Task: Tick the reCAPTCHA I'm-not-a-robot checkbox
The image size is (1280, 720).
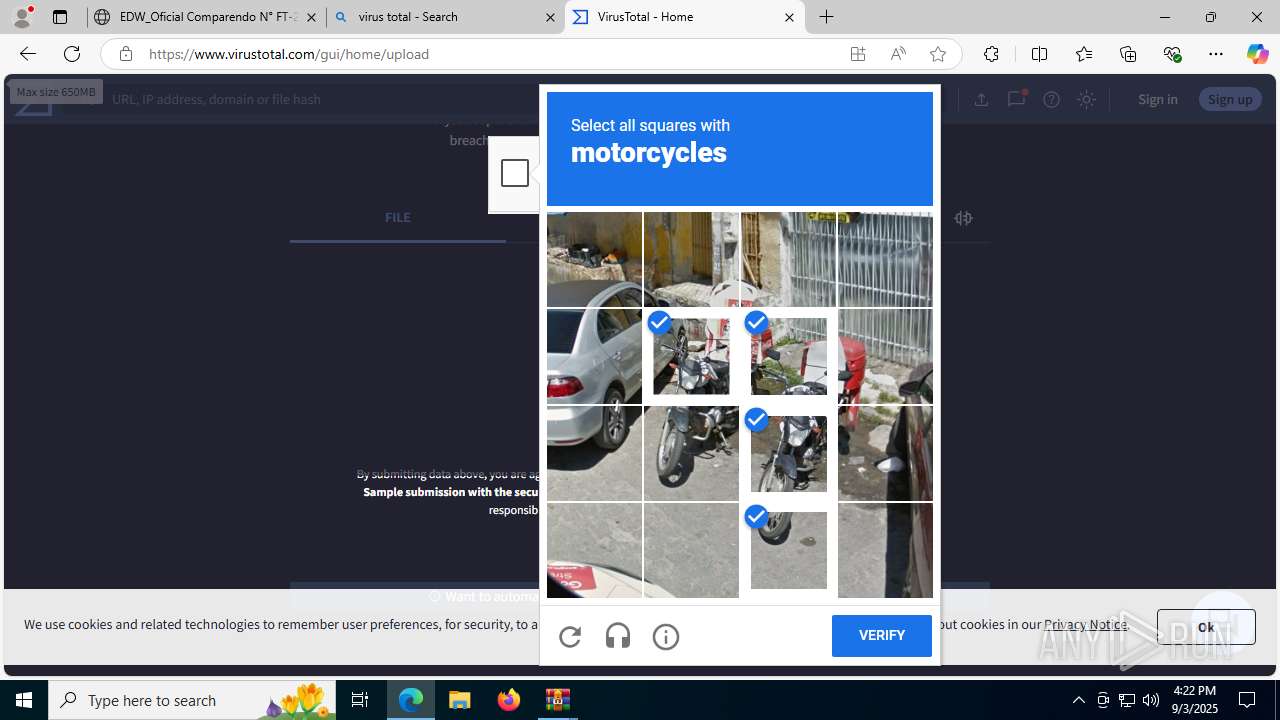Action: tap(515, 173)
